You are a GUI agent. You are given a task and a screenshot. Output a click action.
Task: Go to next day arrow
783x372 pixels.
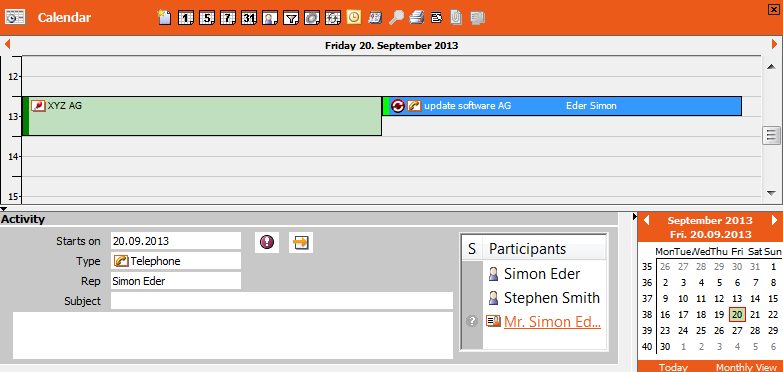click(x=775, y=45)
